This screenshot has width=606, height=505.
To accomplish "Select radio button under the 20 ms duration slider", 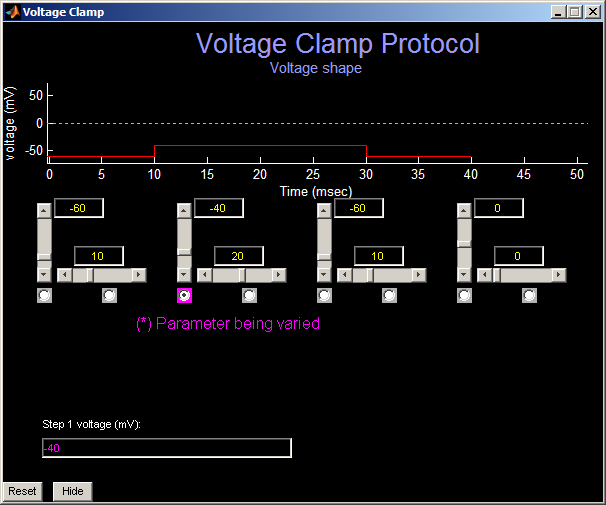I will (x=249, y=295).
